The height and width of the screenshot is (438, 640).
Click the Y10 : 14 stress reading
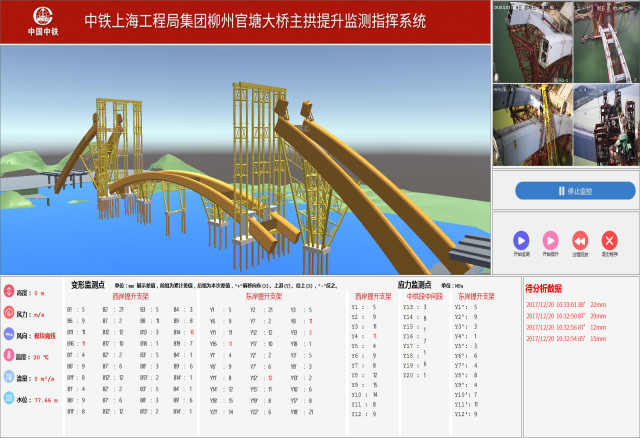[364, 395]
